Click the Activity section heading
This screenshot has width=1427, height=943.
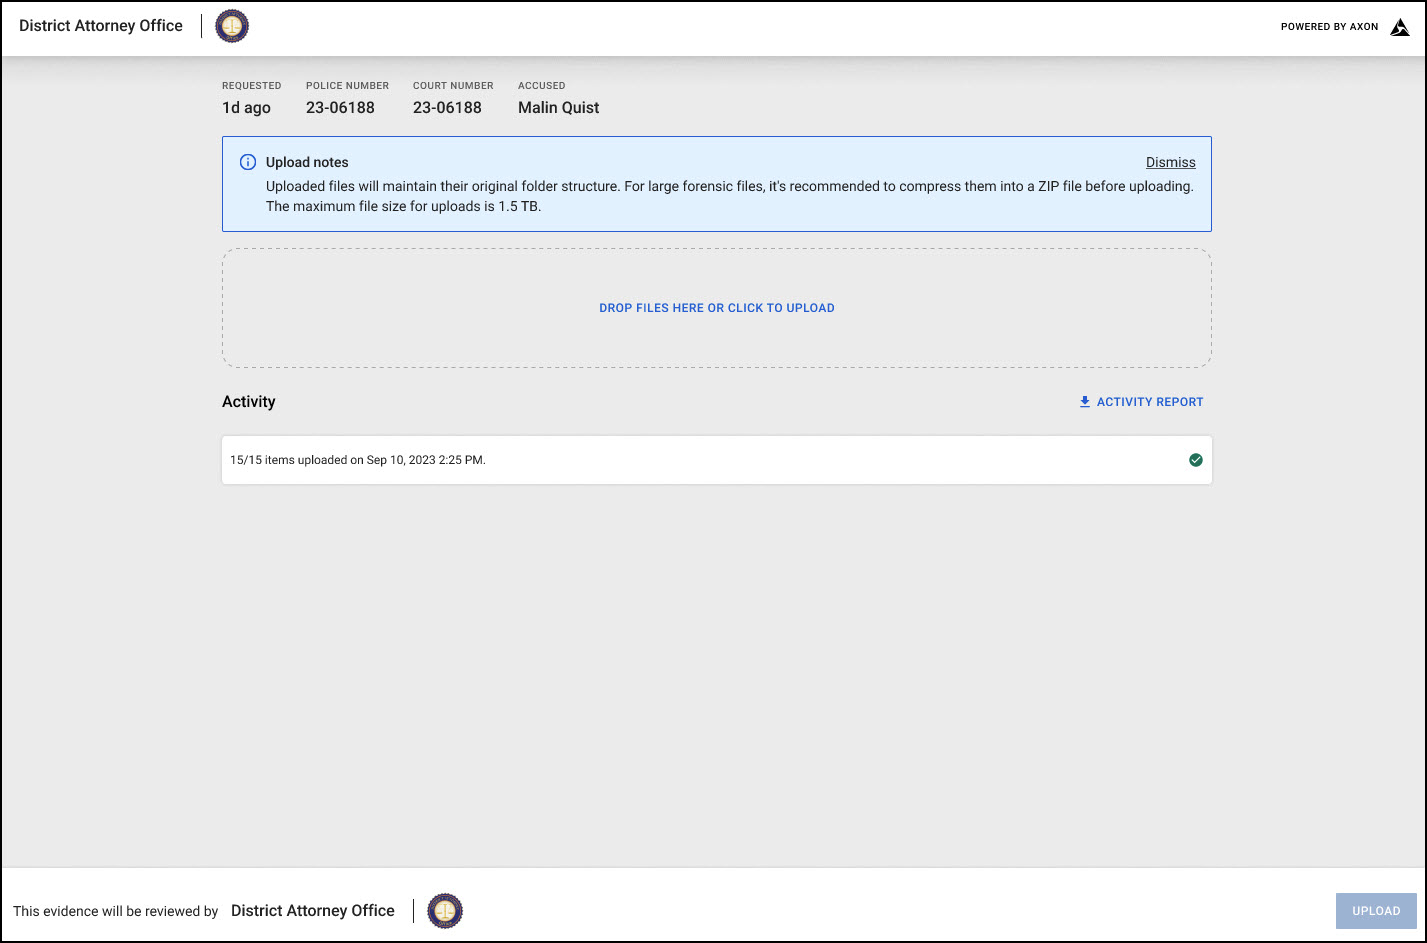248,402
